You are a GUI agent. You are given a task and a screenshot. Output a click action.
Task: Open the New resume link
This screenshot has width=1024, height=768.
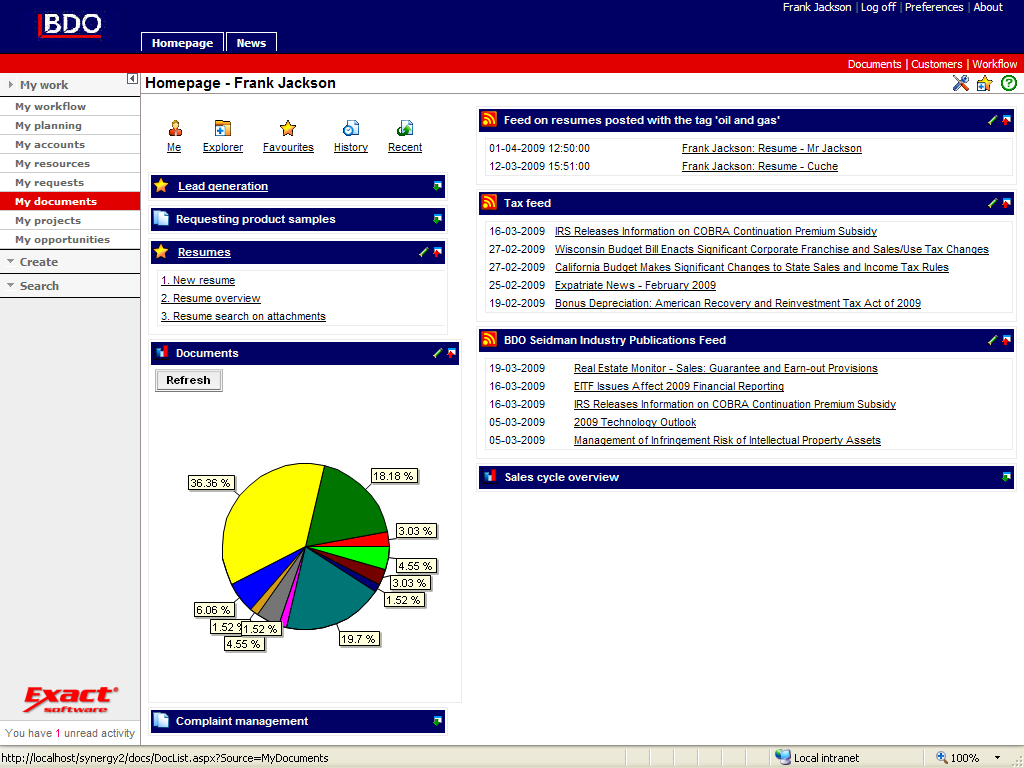point(198,280)
